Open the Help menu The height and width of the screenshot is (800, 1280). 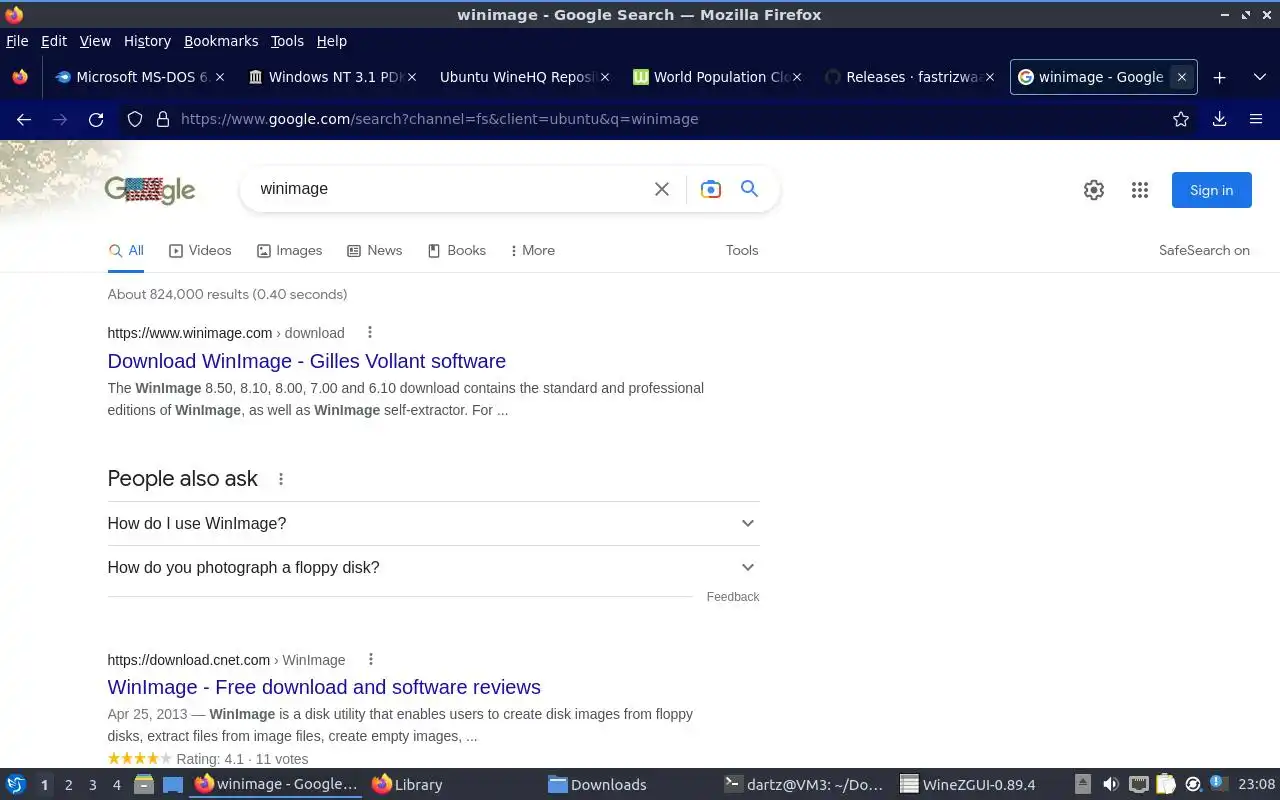[x=331, y=41]
